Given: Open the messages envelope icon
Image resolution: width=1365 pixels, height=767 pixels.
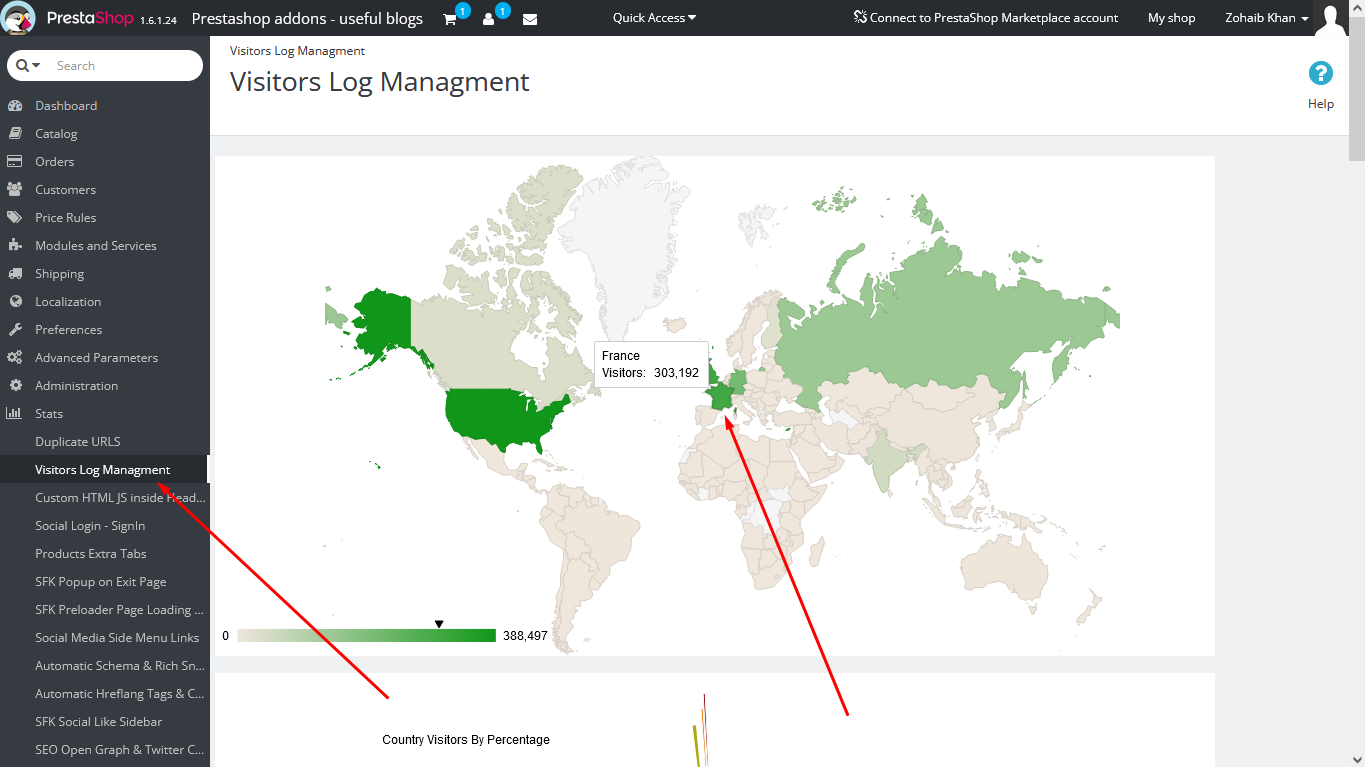Looking at the screenshot, I should coord(530,19).
